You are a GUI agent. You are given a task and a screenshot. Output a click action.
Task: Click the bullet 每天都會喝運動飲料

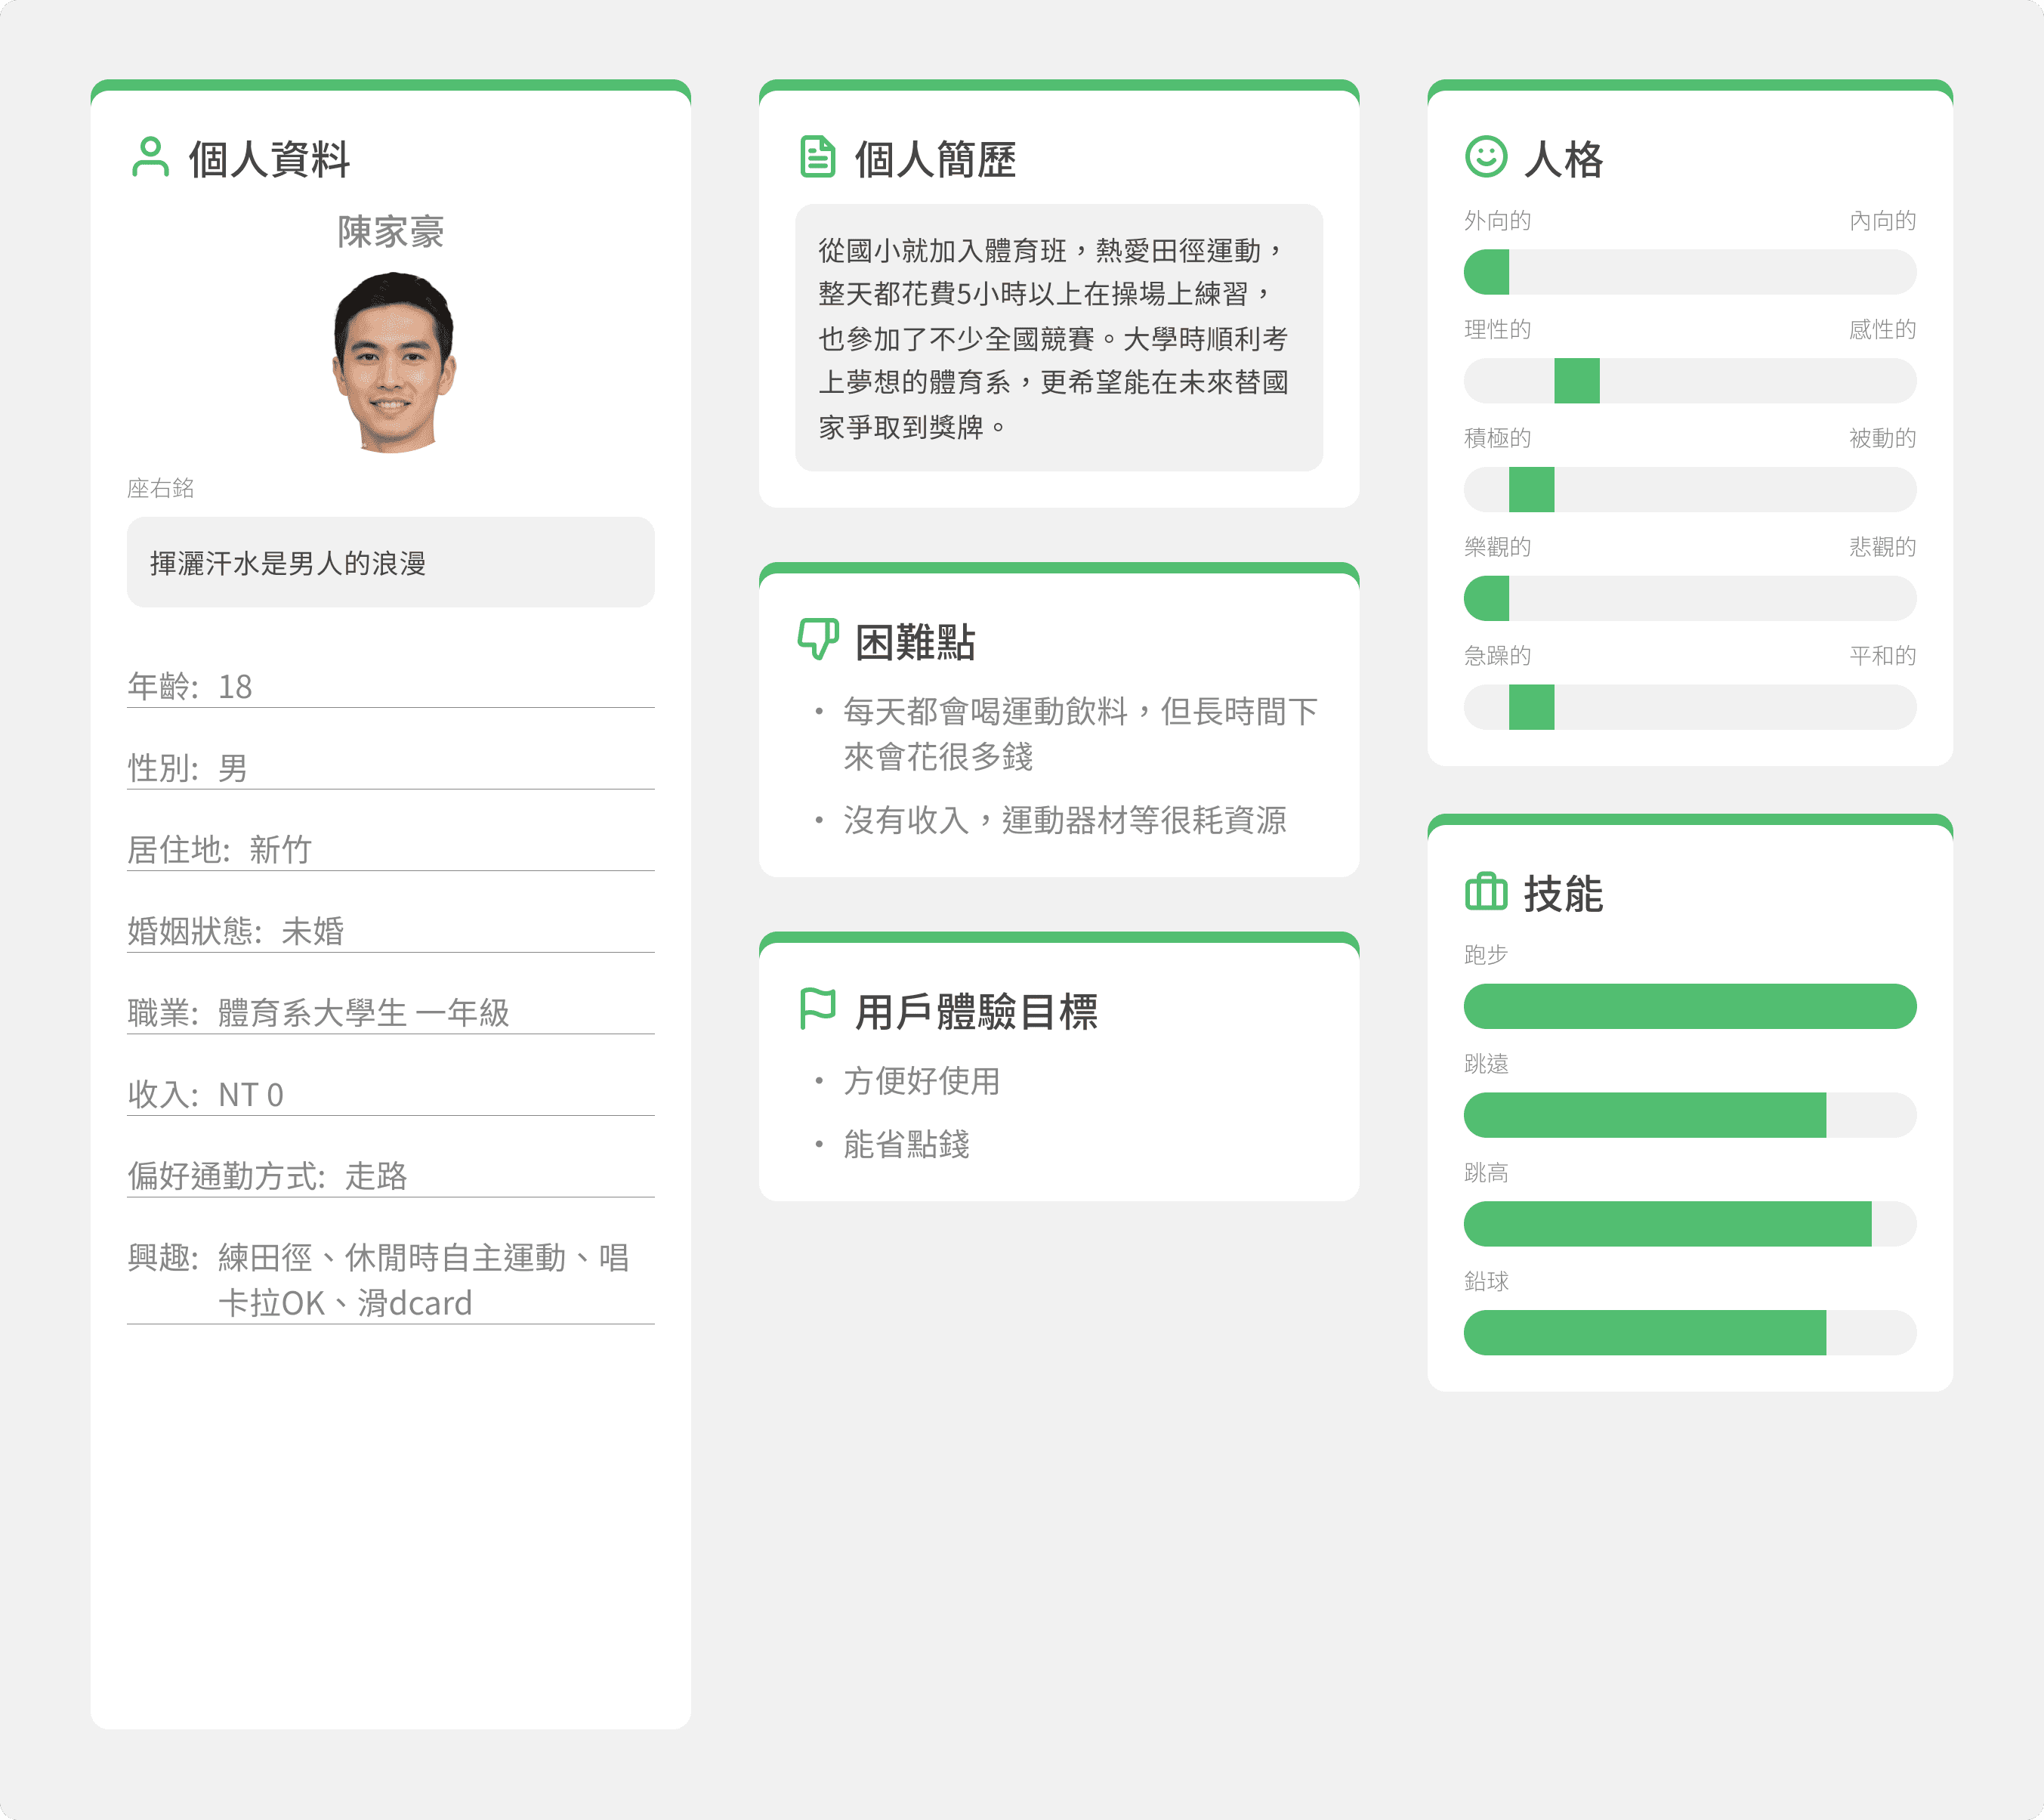[1080, 734]
